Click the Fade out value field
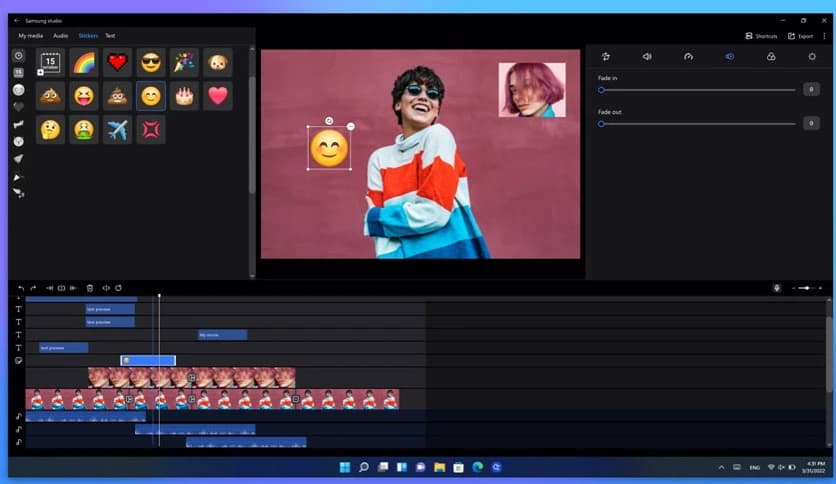The width and height of the screenshot is (836, 484). click(811, 123)
